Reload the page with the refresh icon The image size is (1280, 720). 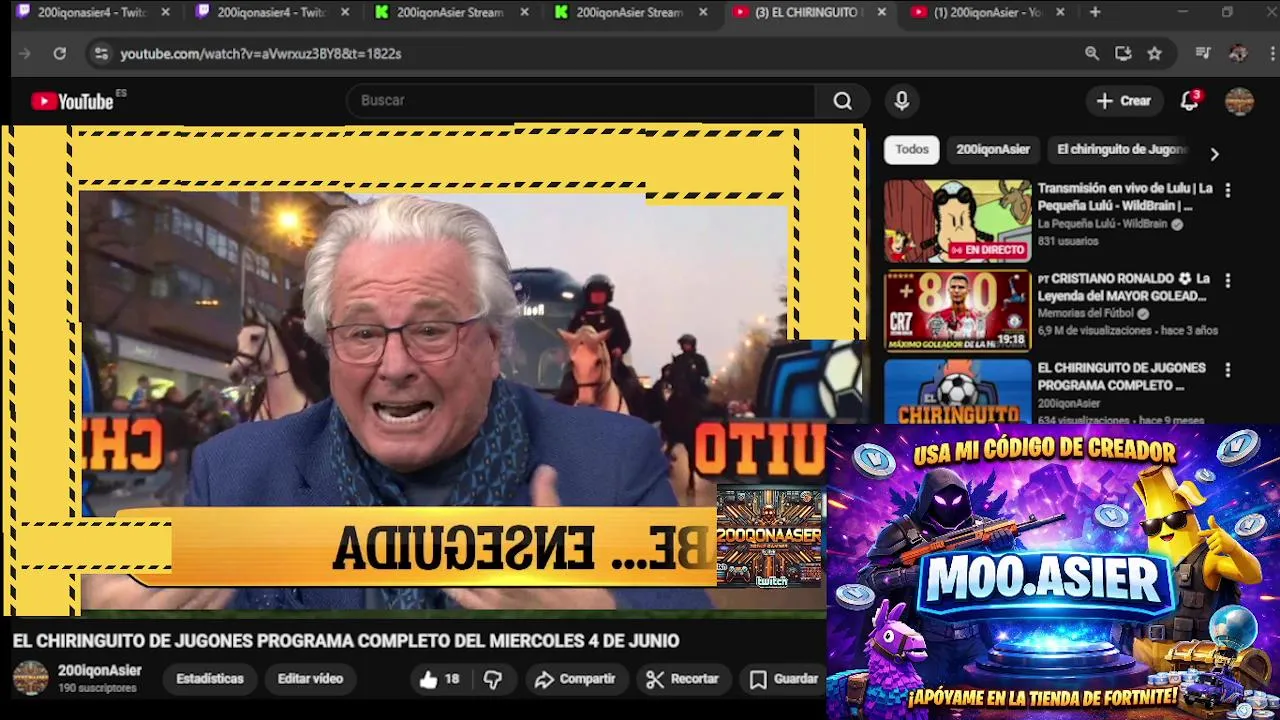[60, 54]
